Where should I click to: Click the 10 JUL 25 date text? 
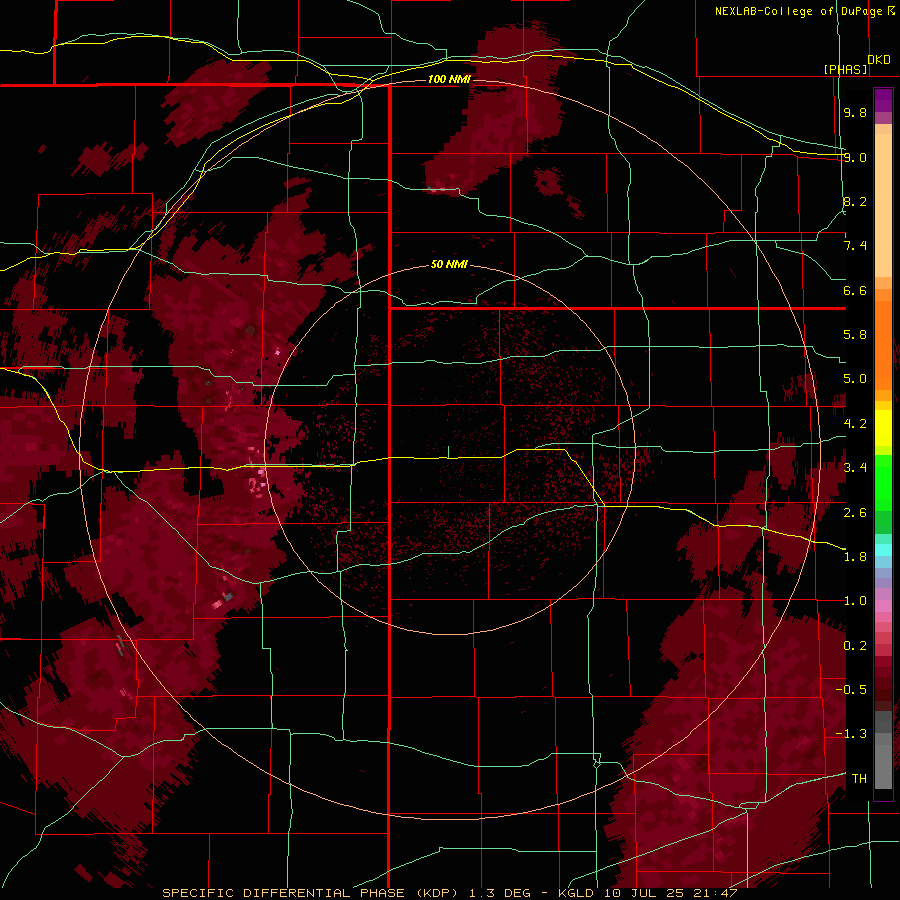click(x=643, y=893)
